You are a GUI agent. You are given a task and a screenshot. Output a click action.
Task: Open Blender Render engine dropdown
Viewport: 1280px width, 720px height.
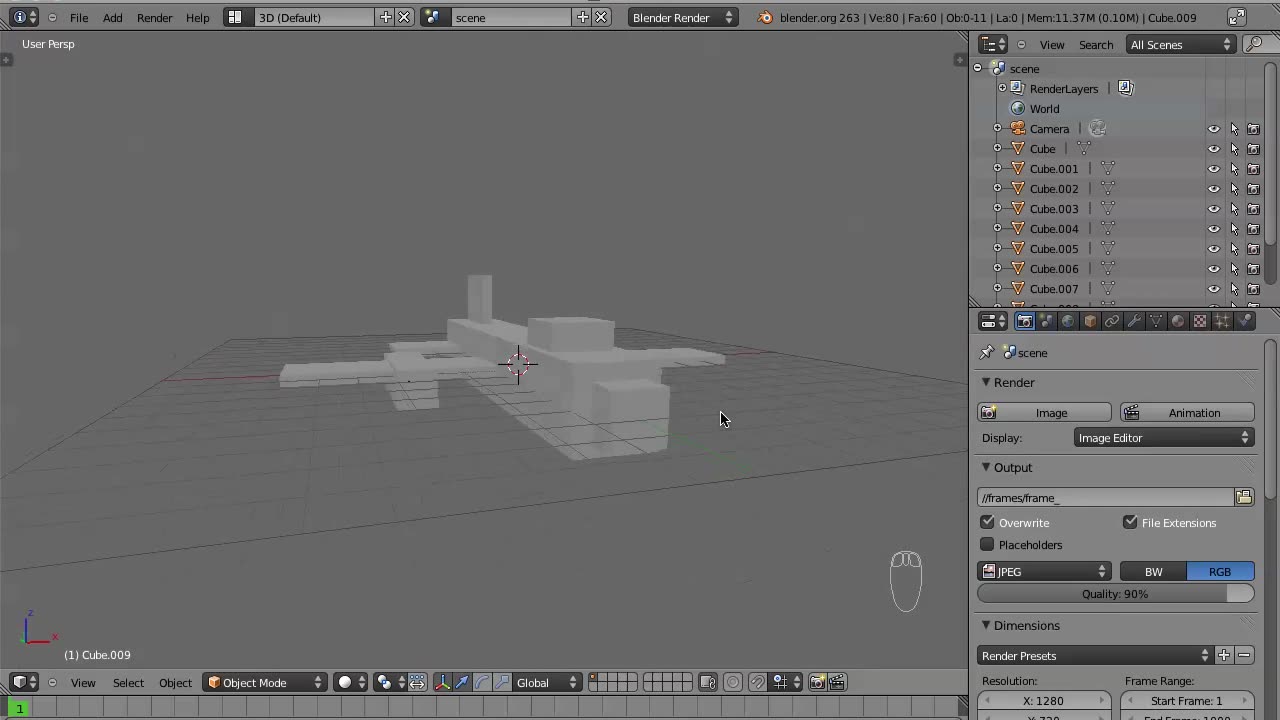[x=683, y=17]
